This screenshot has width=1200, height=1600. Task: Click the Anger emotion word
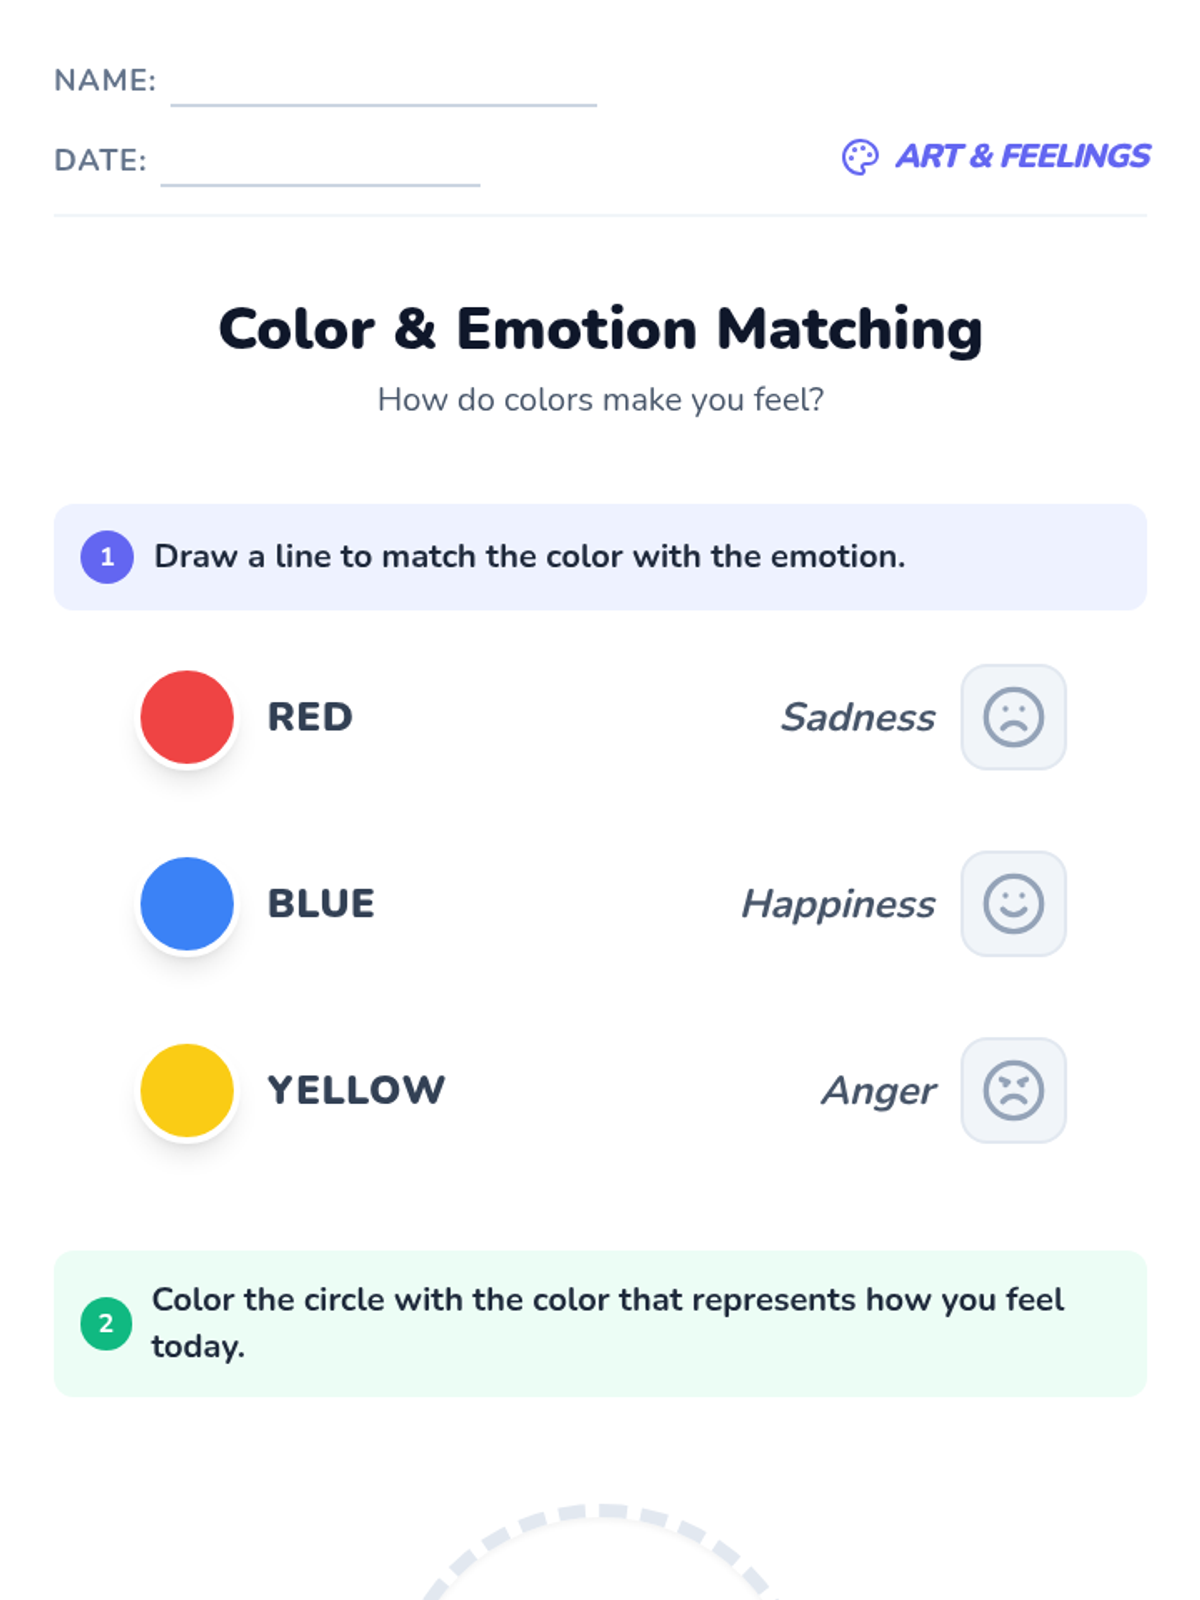pos(879,1091)
